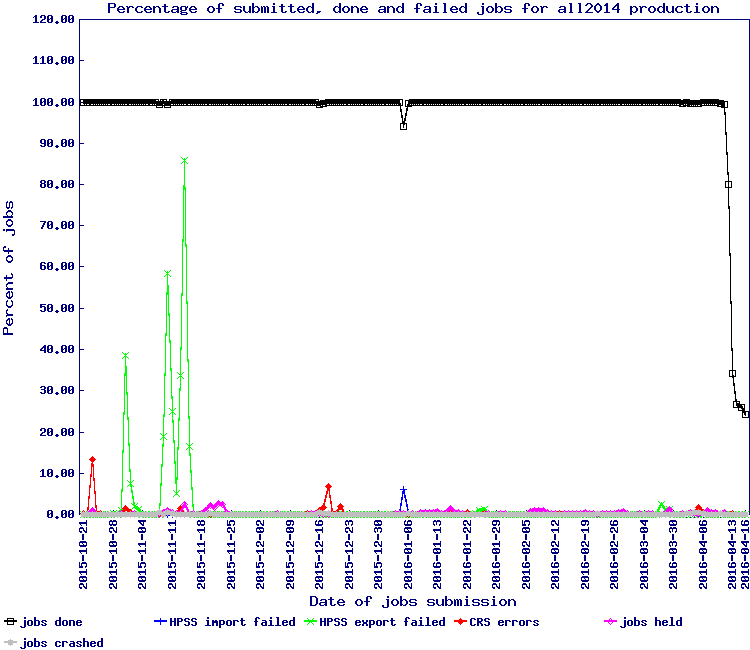This screenshot has height=650, width=750.
Task: Click the 30.00 y-axis label
Action: point(57,390)
